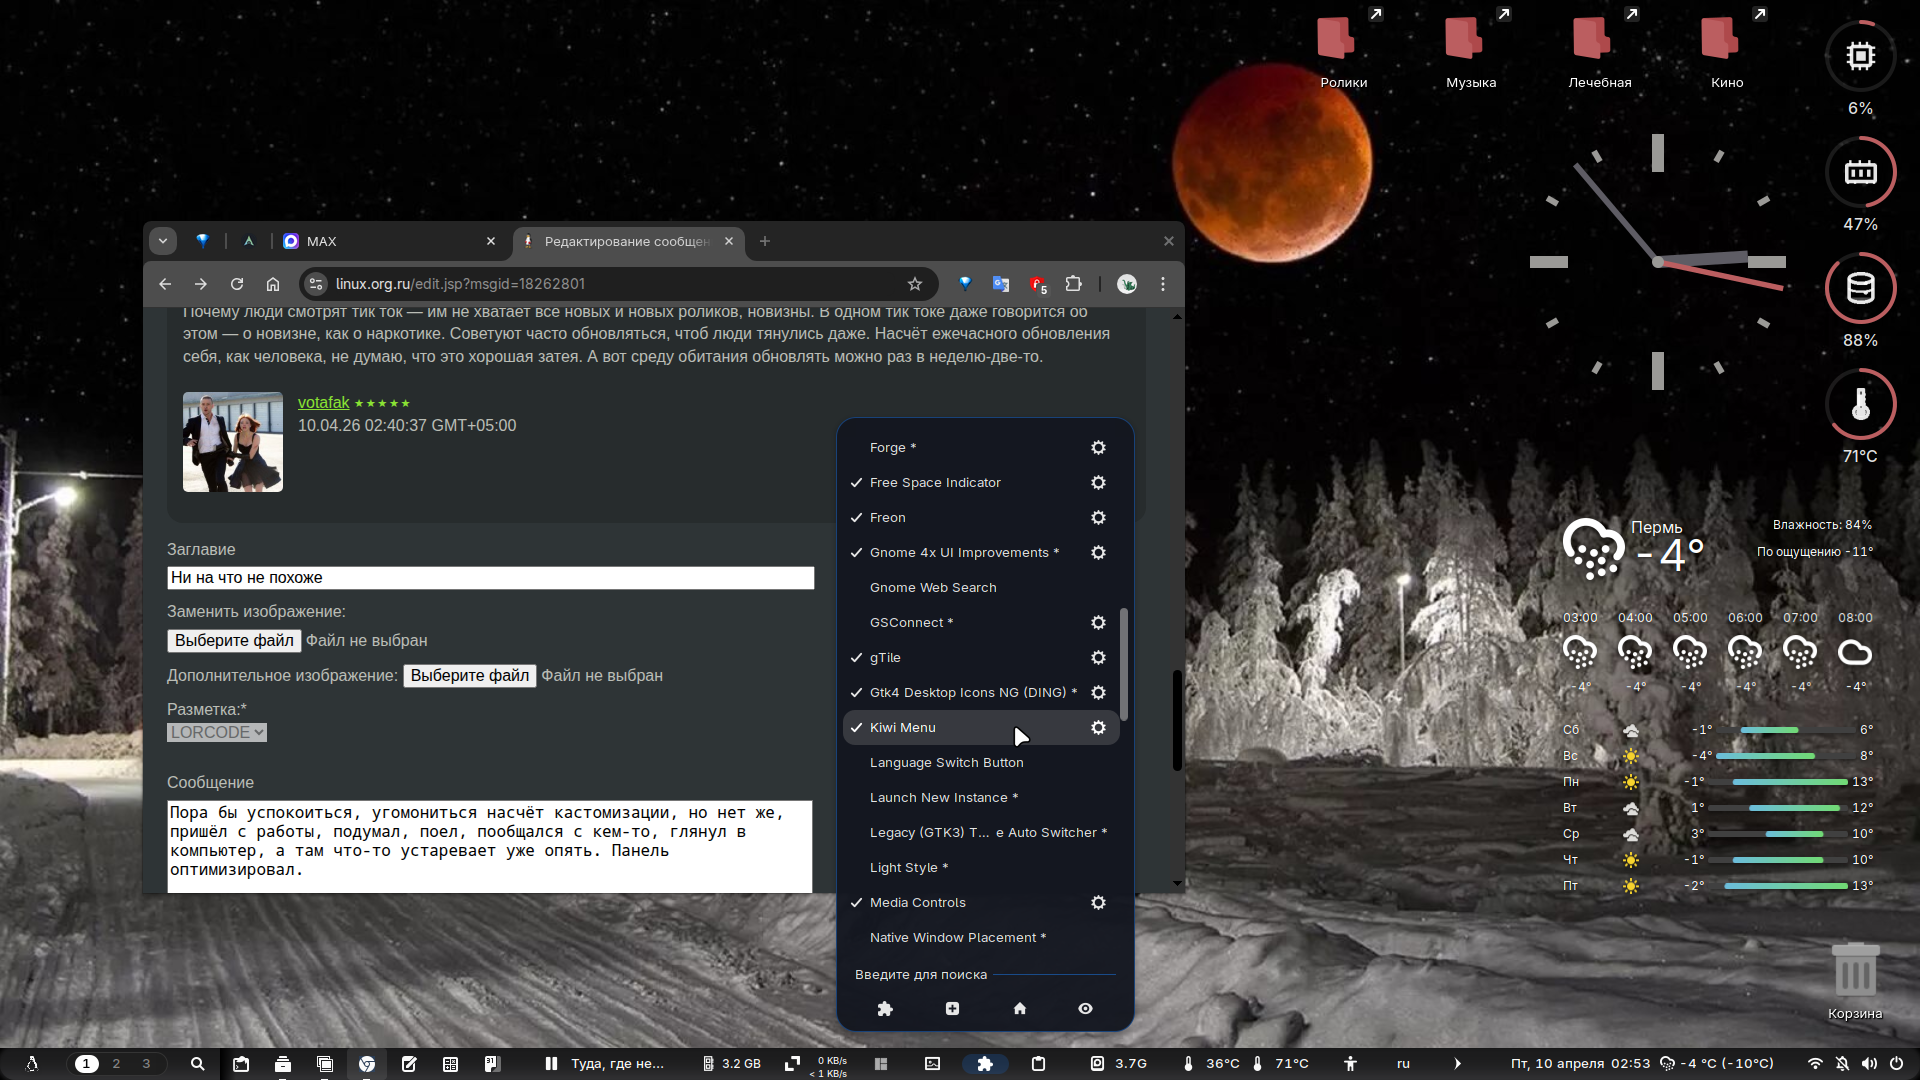Reload the linux.org.ru page
The width and height of the screenshot is (1920, 1080).
237,284
